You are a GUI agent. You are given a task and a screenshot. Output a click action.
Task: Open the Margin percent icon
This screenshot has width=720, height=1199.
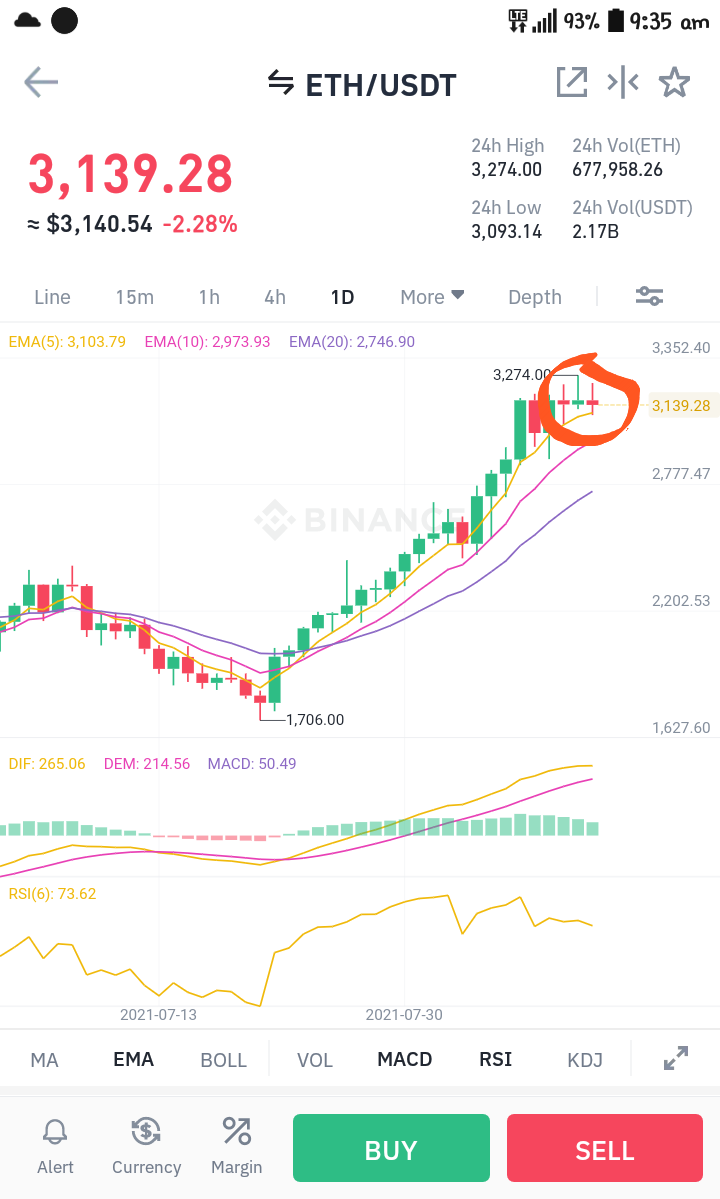tap(236, 1131)
